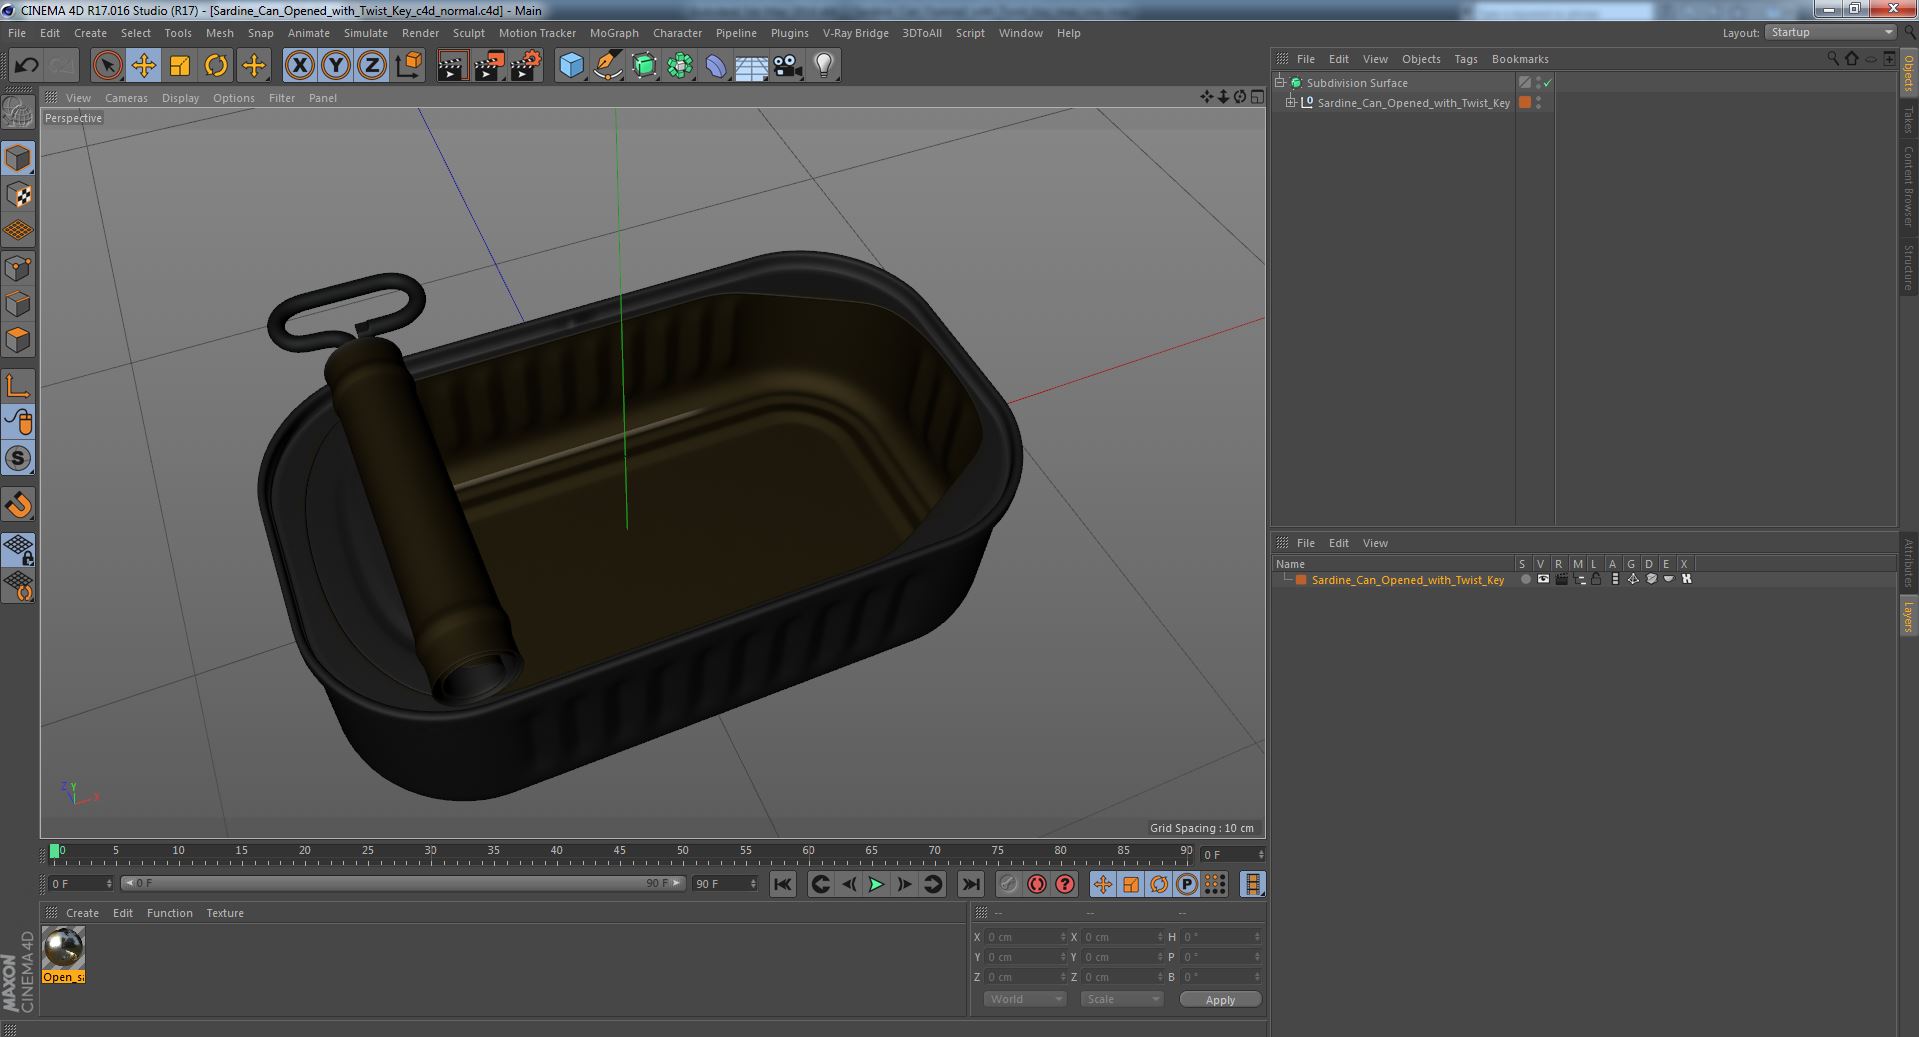Toggle X axis lock
1919x1037 pixels.
click(x=299, y=66)
